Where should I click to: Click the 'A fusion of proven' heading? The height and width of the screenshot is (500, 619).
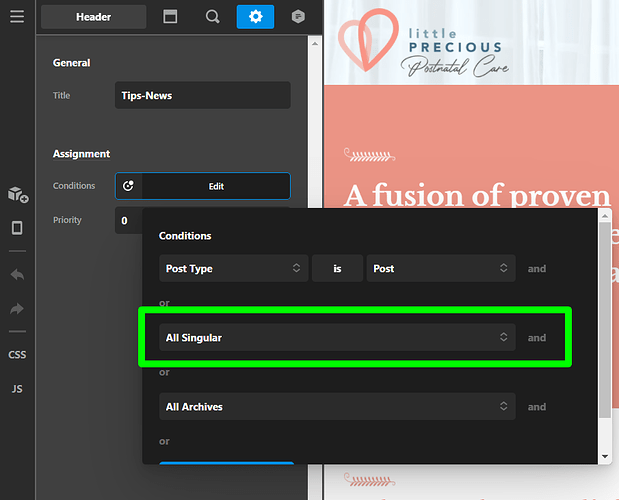coord(477,195)
